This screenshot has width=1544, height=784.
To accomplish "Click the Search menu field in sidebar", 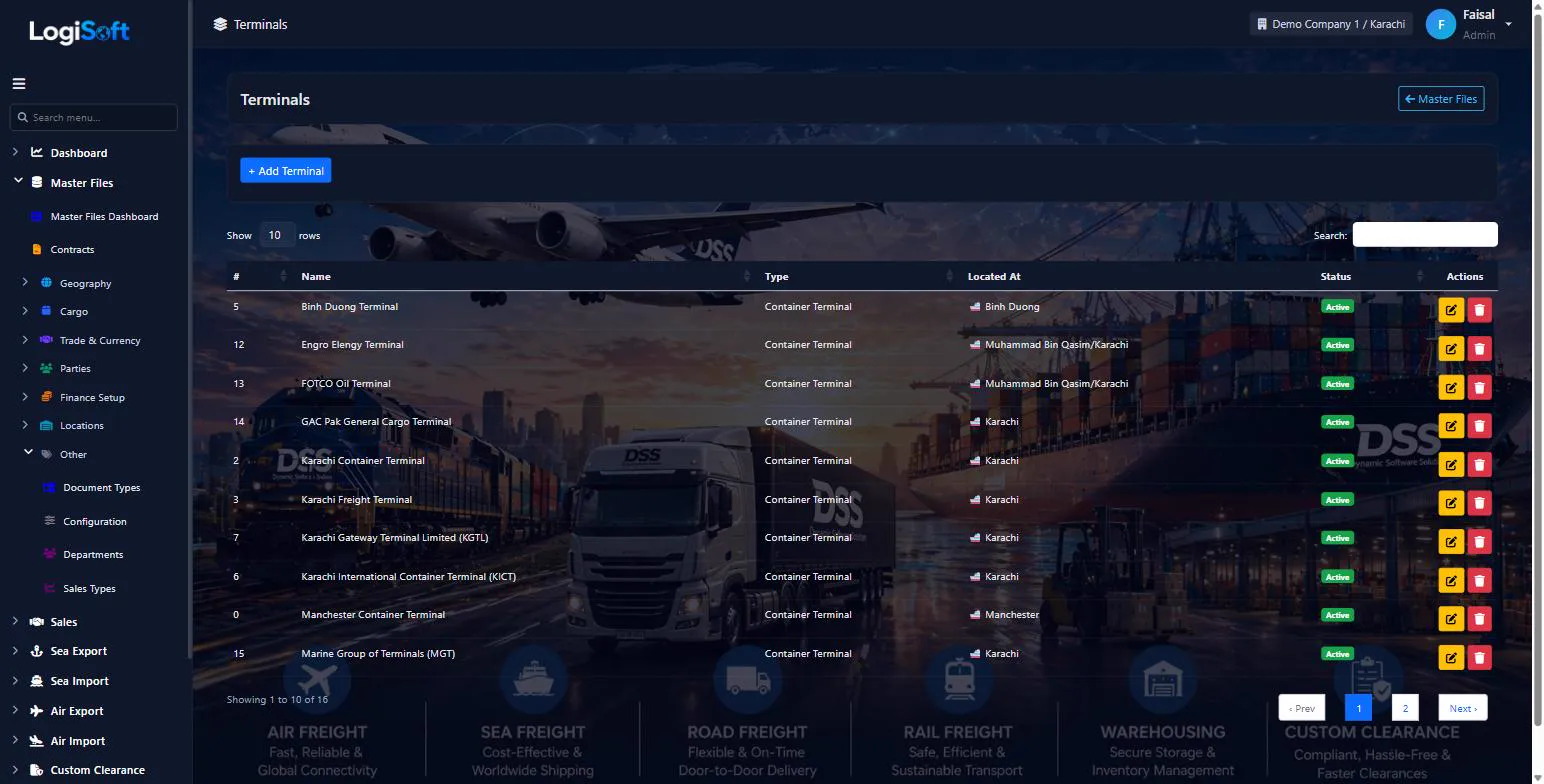I will 94,117.
